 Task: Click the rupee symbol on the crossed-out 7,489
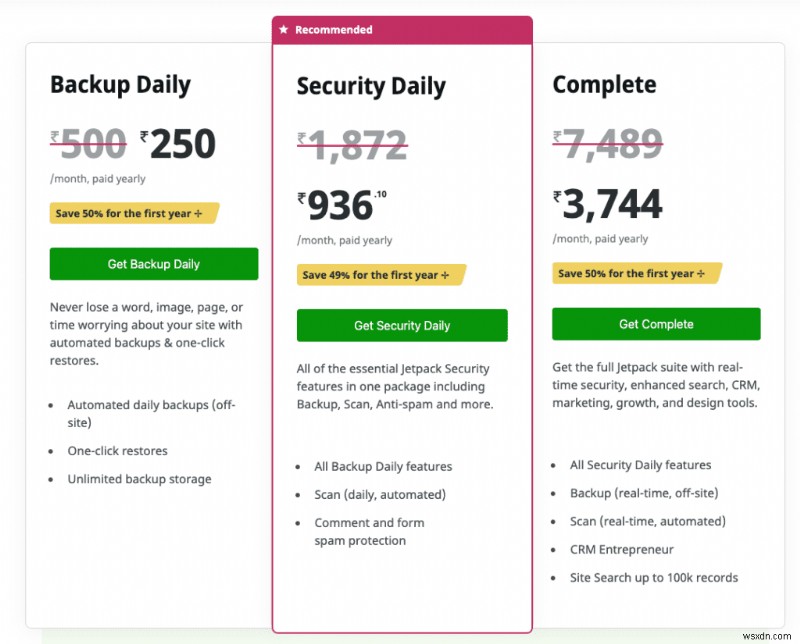(x=557, y=136)
